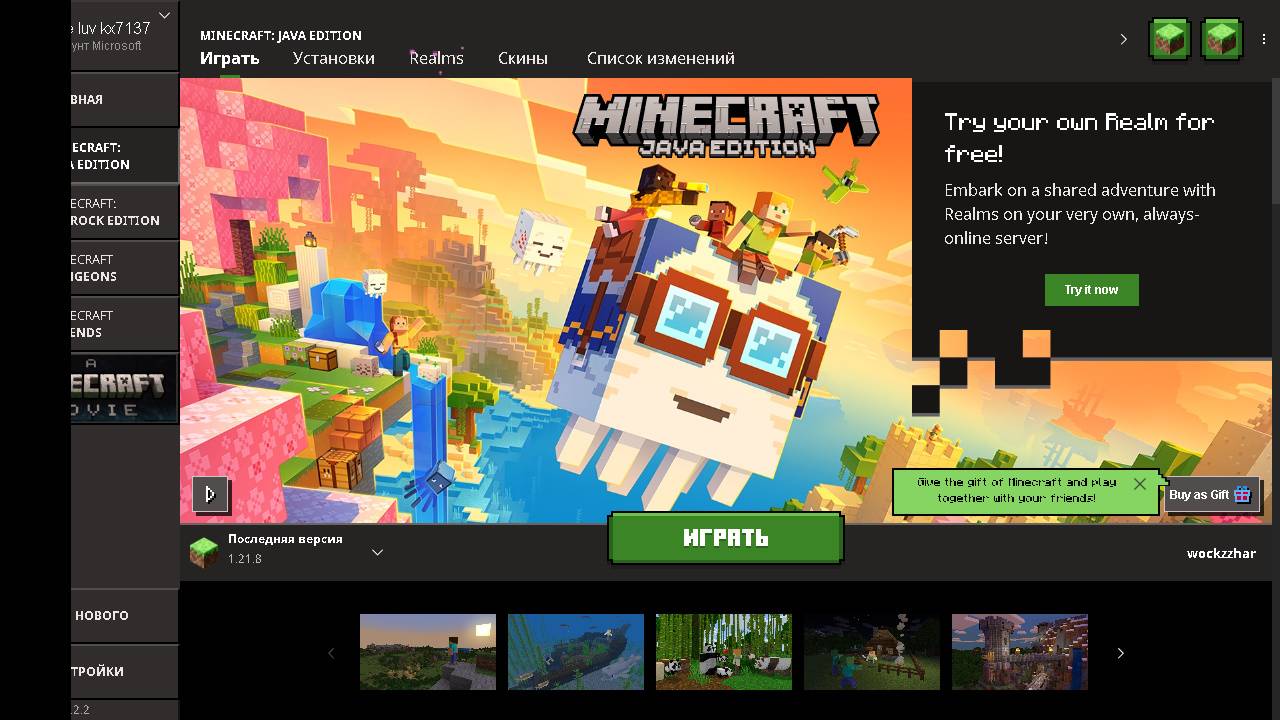The height and width of the screenshot is (720, 1280).
Task: Click the green ИГРАТЬ button
Action: (726, 538)
